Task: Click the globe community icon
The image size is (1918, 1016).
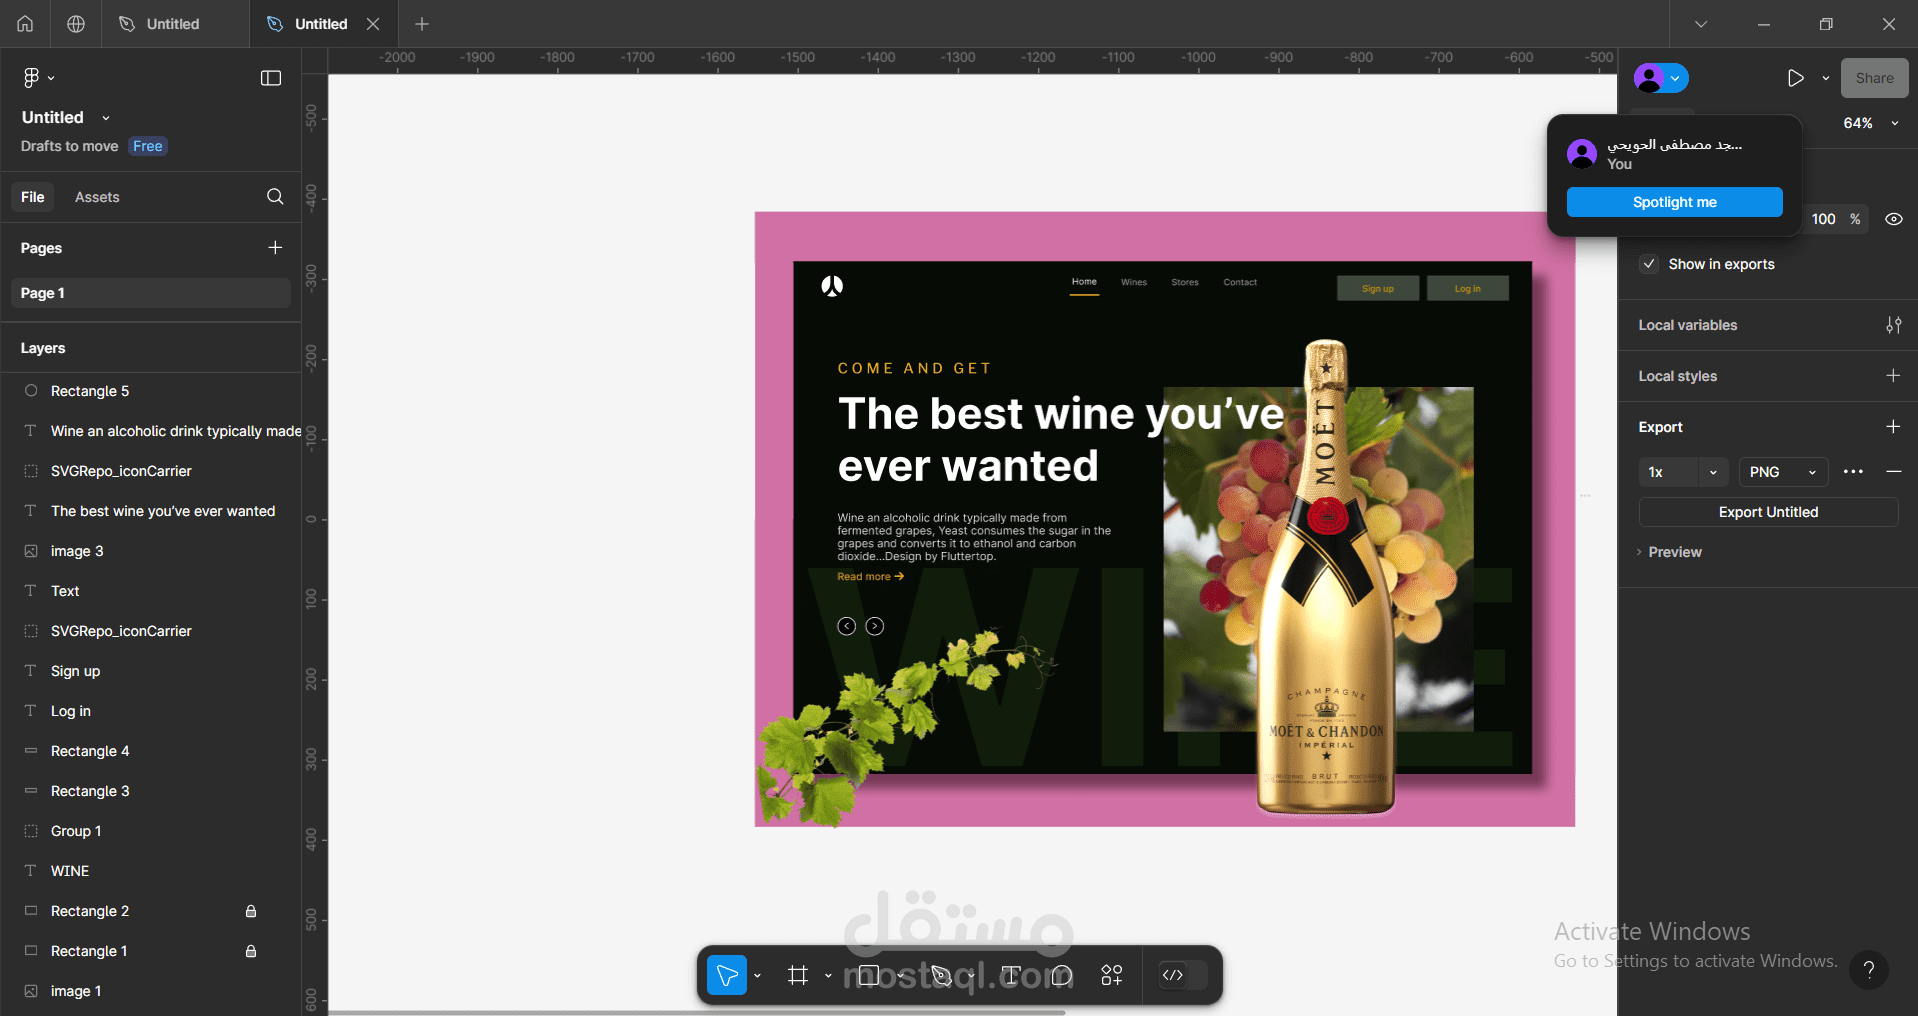Action: point(76,24)
